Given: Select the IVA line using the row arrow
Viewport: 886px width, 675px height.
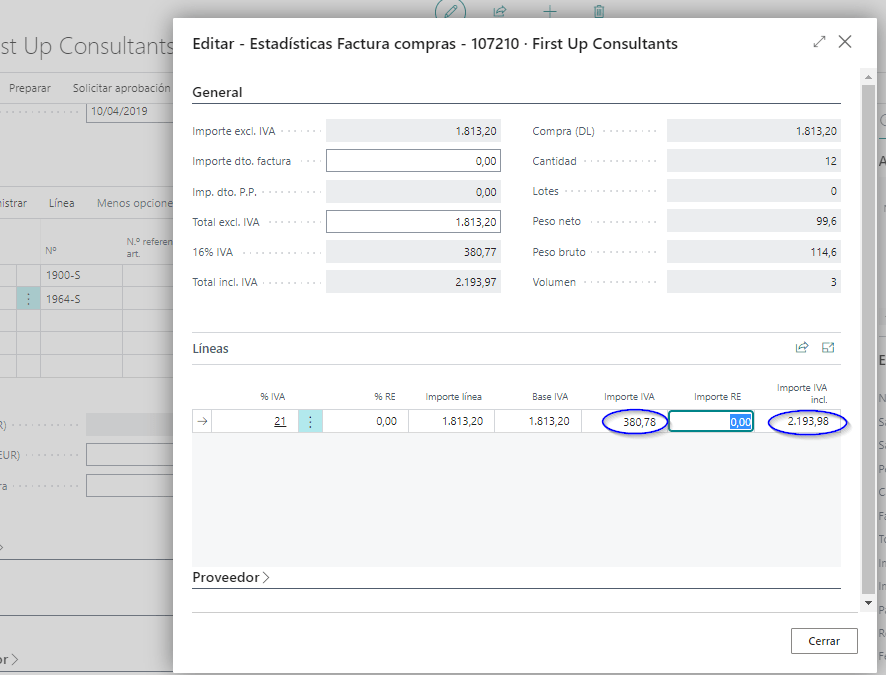Looking at the screenshot, I should tap(202, 421).
